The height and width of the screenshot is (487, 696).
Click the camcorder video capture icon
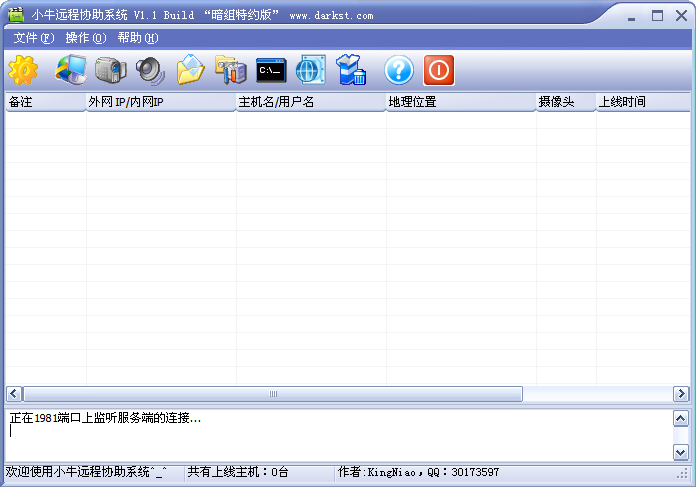pyautogui.click(x=110, y=70)
